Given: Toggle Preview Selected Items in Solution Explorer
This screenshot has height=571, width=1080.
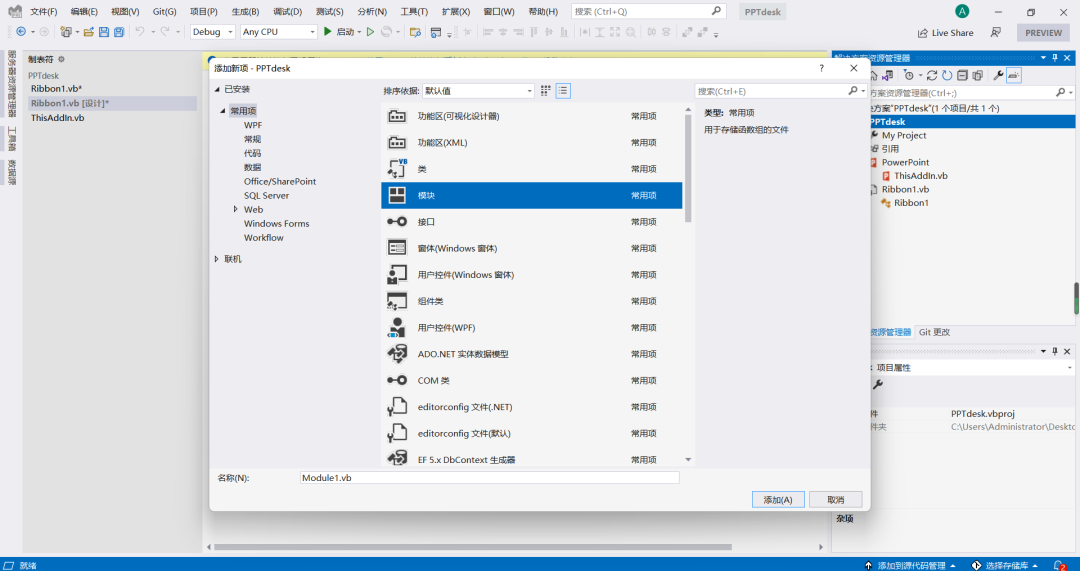Looking at the screenshot, I should click(1013, 75).
